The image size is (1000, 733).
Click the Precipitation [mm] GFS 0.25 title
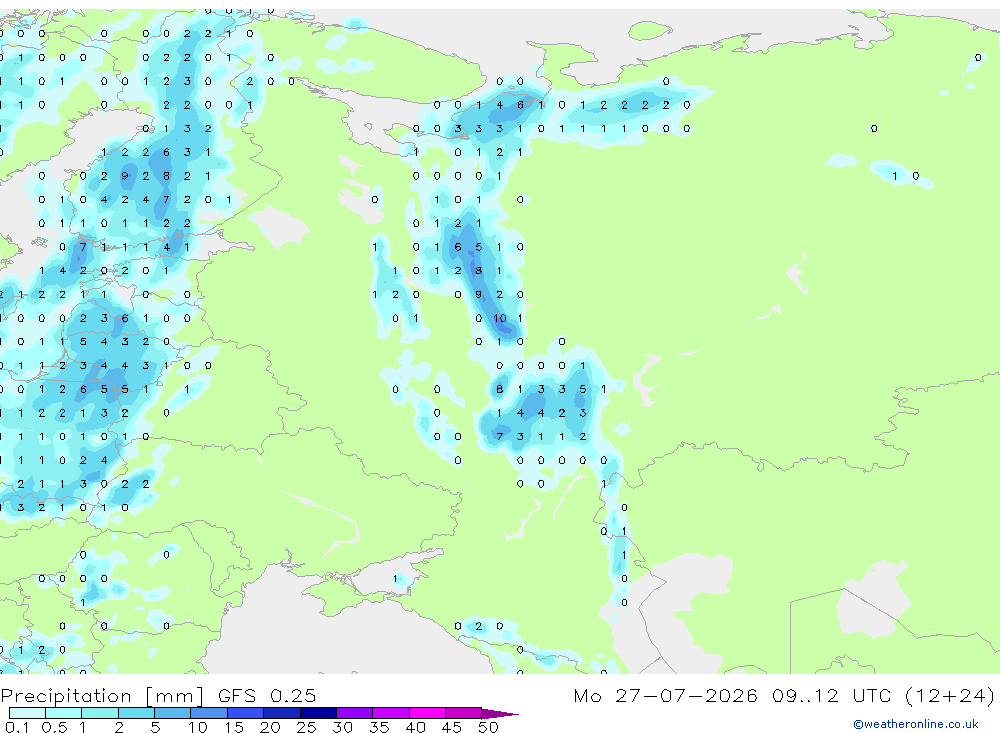(x=158, y=695)
